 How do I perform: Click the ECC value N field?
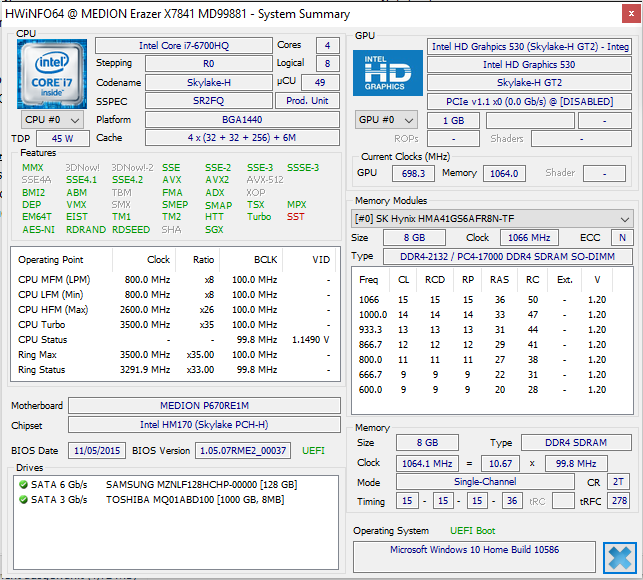[x=622, y=237]
